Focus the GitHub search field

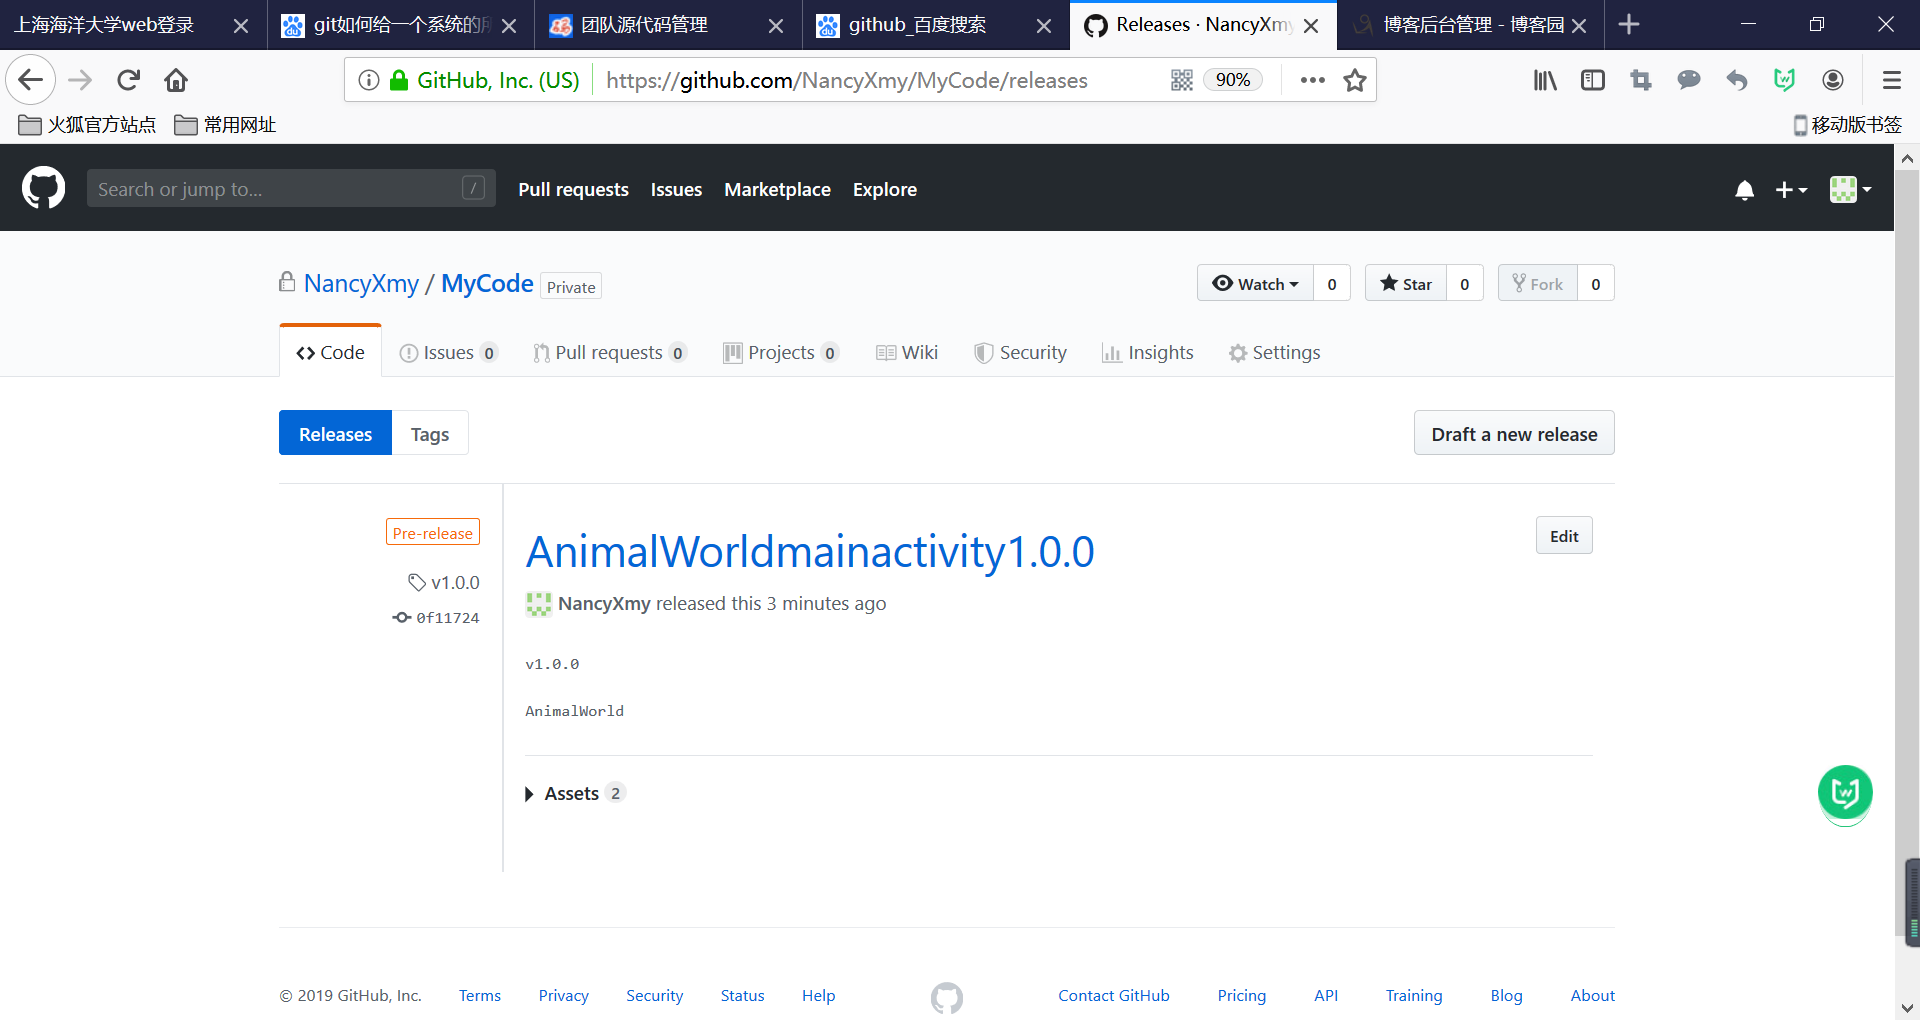click(291, 189)
